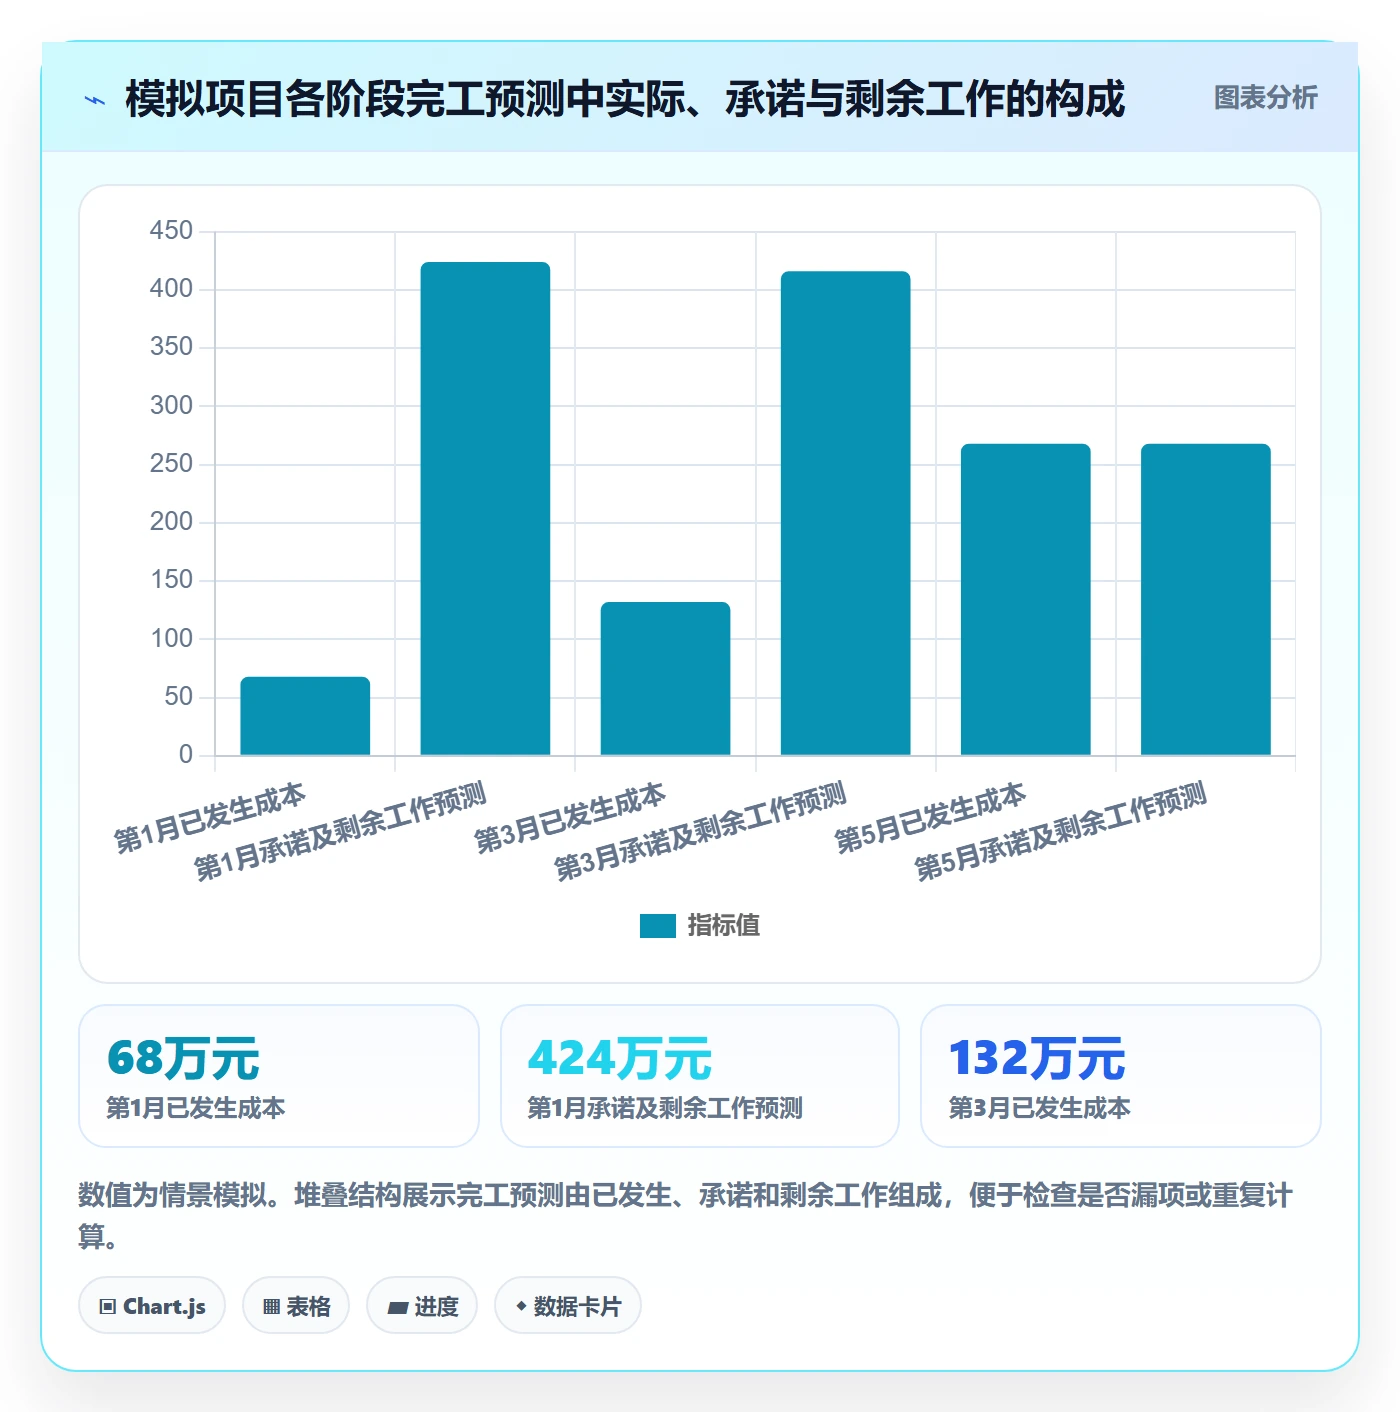Click the 数据卡片 tag
This screenshot has width=1400, height=1412.
coord(568,1306)
